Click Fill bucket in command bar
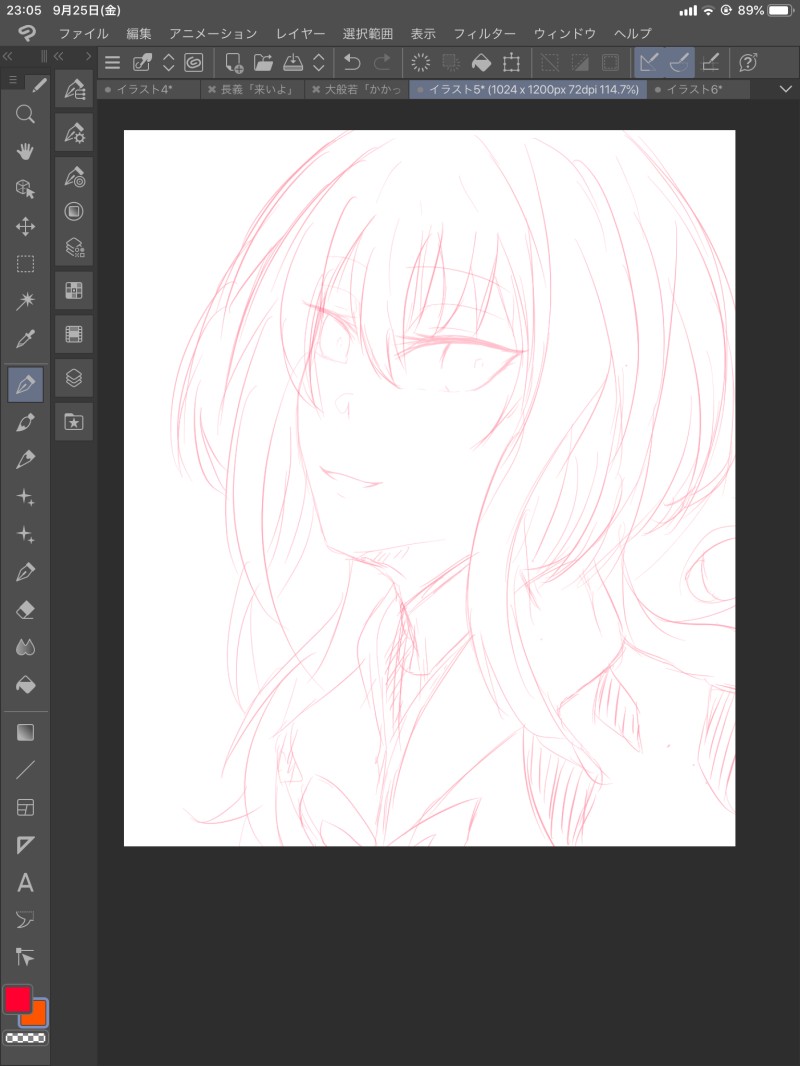Viewport: 800px width, 1066px height. point(481,63)
